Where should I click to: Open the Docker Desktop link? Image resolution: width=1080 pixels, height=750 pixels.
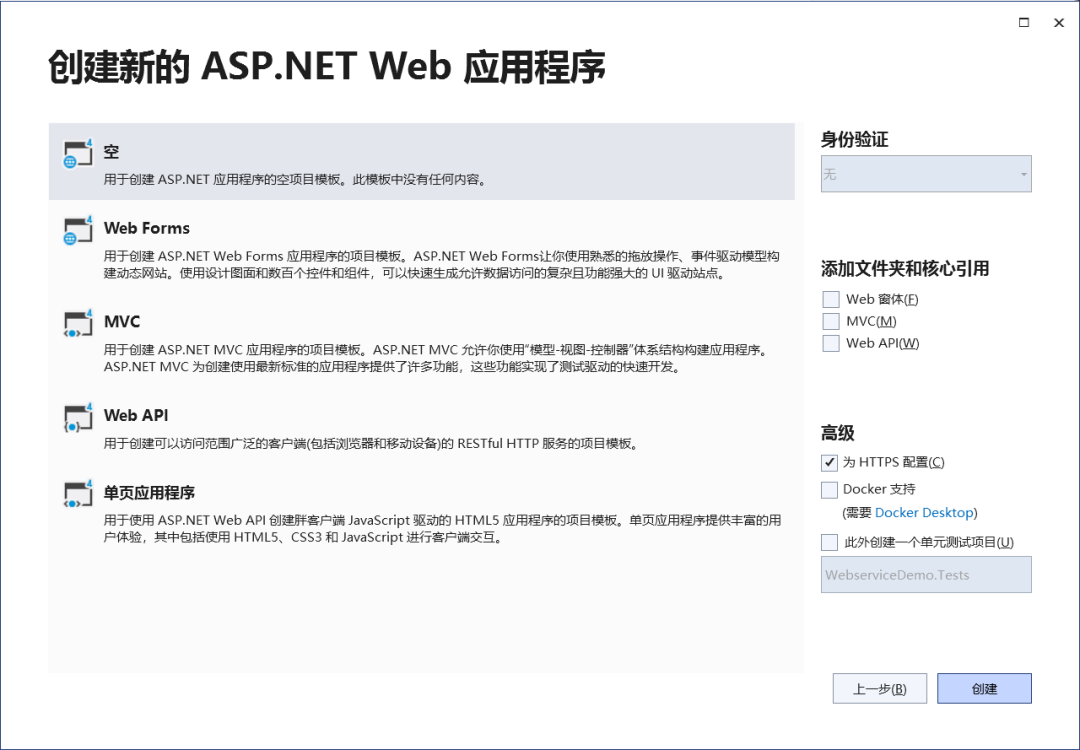(924, 512)
